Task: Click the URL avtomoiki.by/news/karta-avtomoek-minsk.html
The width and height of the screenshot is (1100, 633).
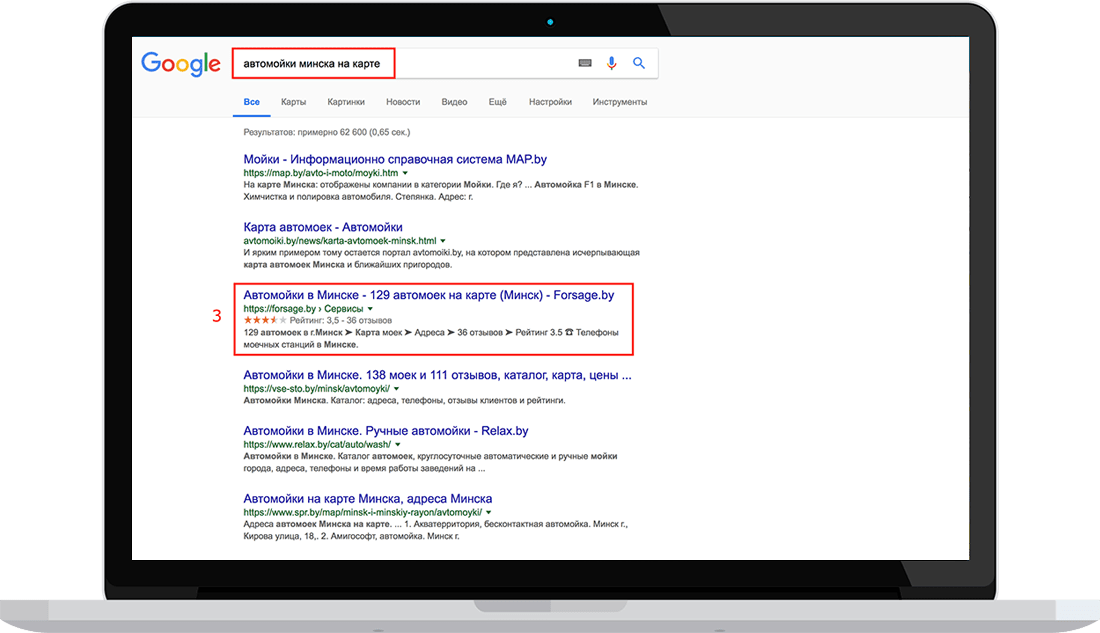Action: coord(340,241)
